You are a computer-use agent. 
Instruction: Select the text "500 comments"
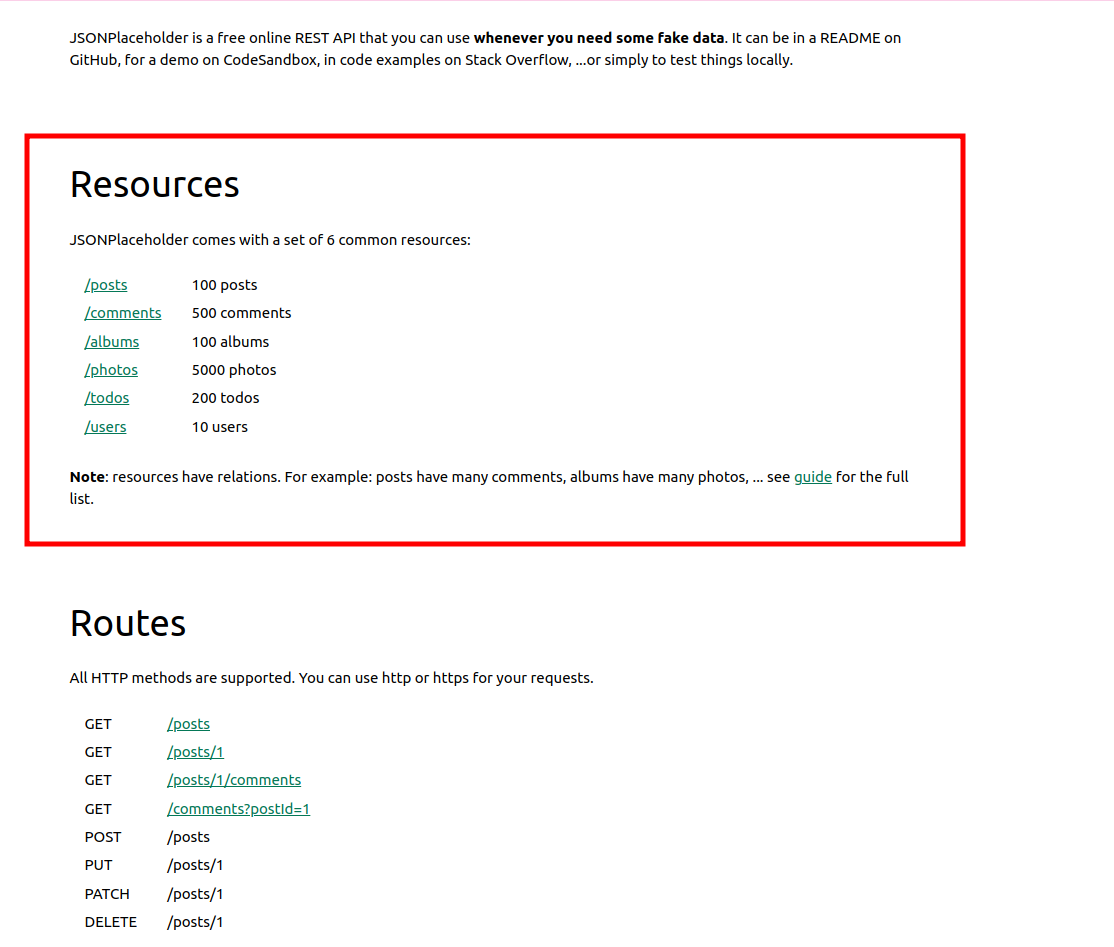click(242, 313)
